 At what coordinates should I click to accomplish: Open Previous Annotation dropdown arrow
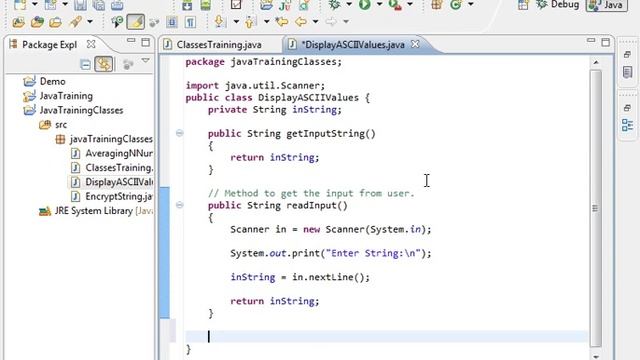click(267, 22)
